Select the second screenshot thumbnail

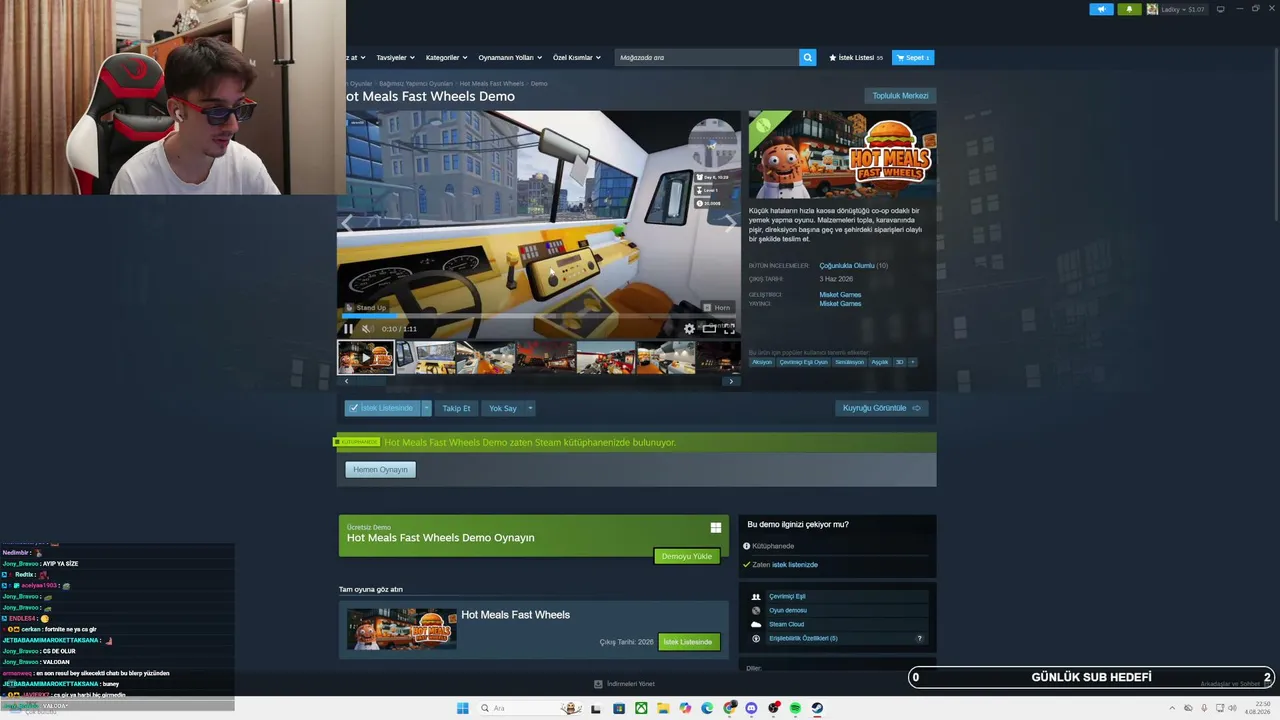(426, 357)
